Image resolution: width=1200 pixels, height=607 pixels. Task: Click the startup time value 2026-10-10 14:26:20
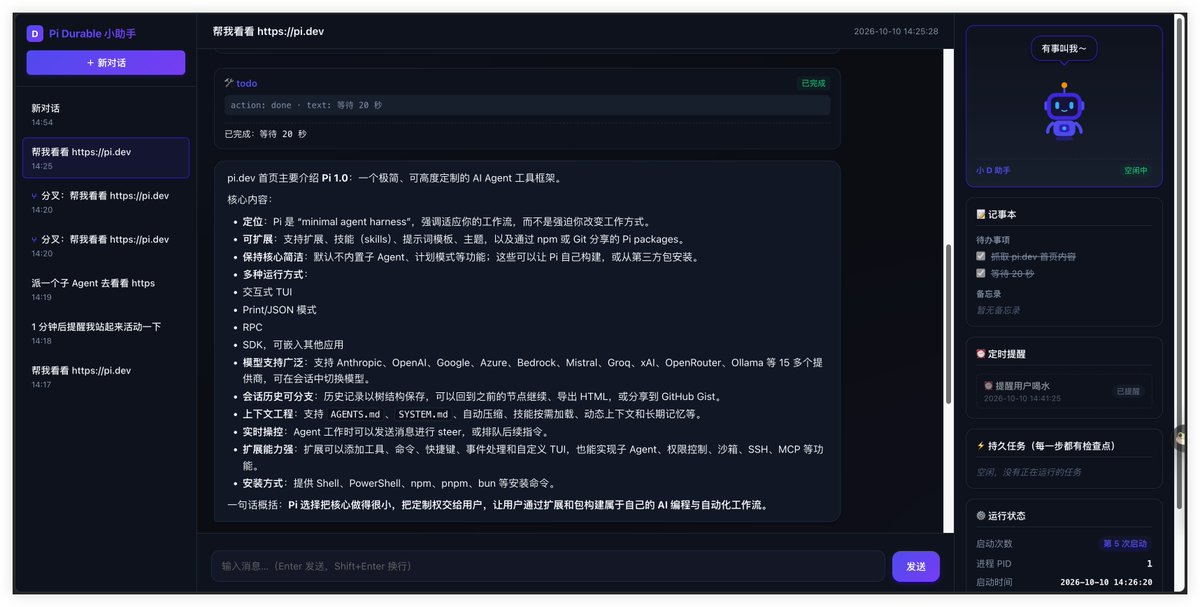coord(1106,582)
